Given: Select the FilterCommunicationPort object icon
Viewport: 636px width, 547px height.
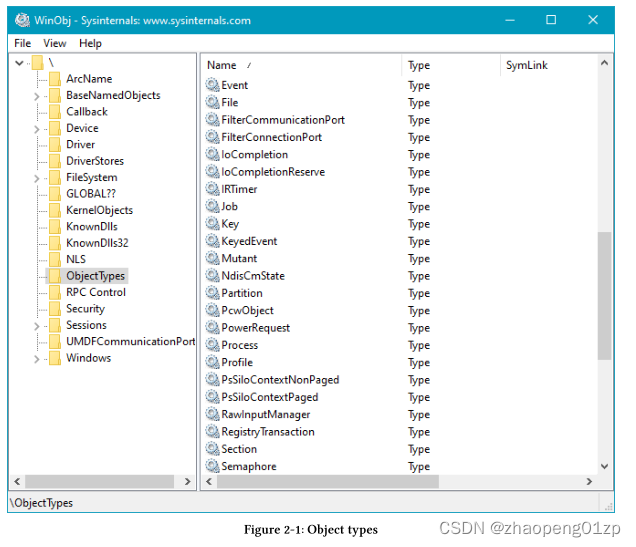Looking at the screenshot, I should [x=212, y=120].
